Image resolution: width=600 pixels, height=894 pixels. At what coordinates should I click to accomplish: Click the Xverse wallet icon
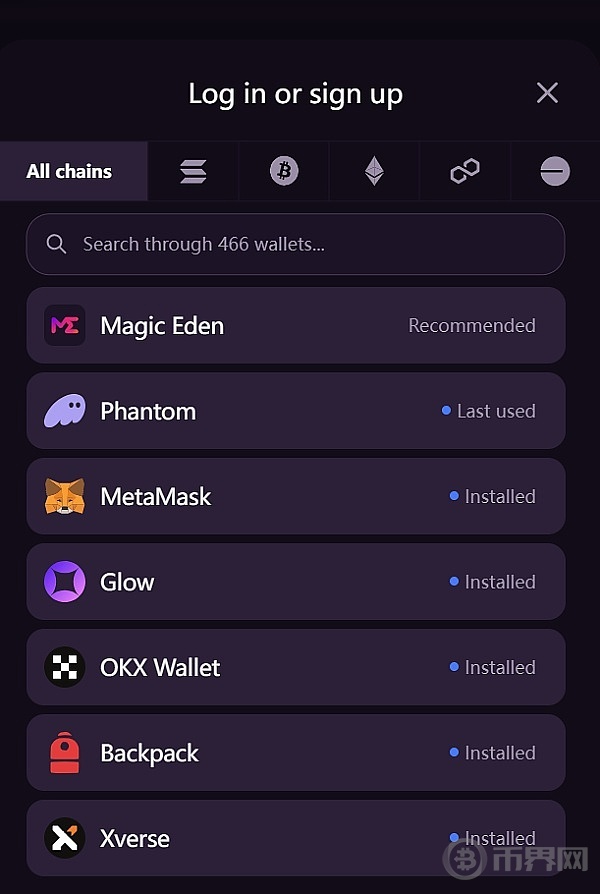click(x=65, y=838)
